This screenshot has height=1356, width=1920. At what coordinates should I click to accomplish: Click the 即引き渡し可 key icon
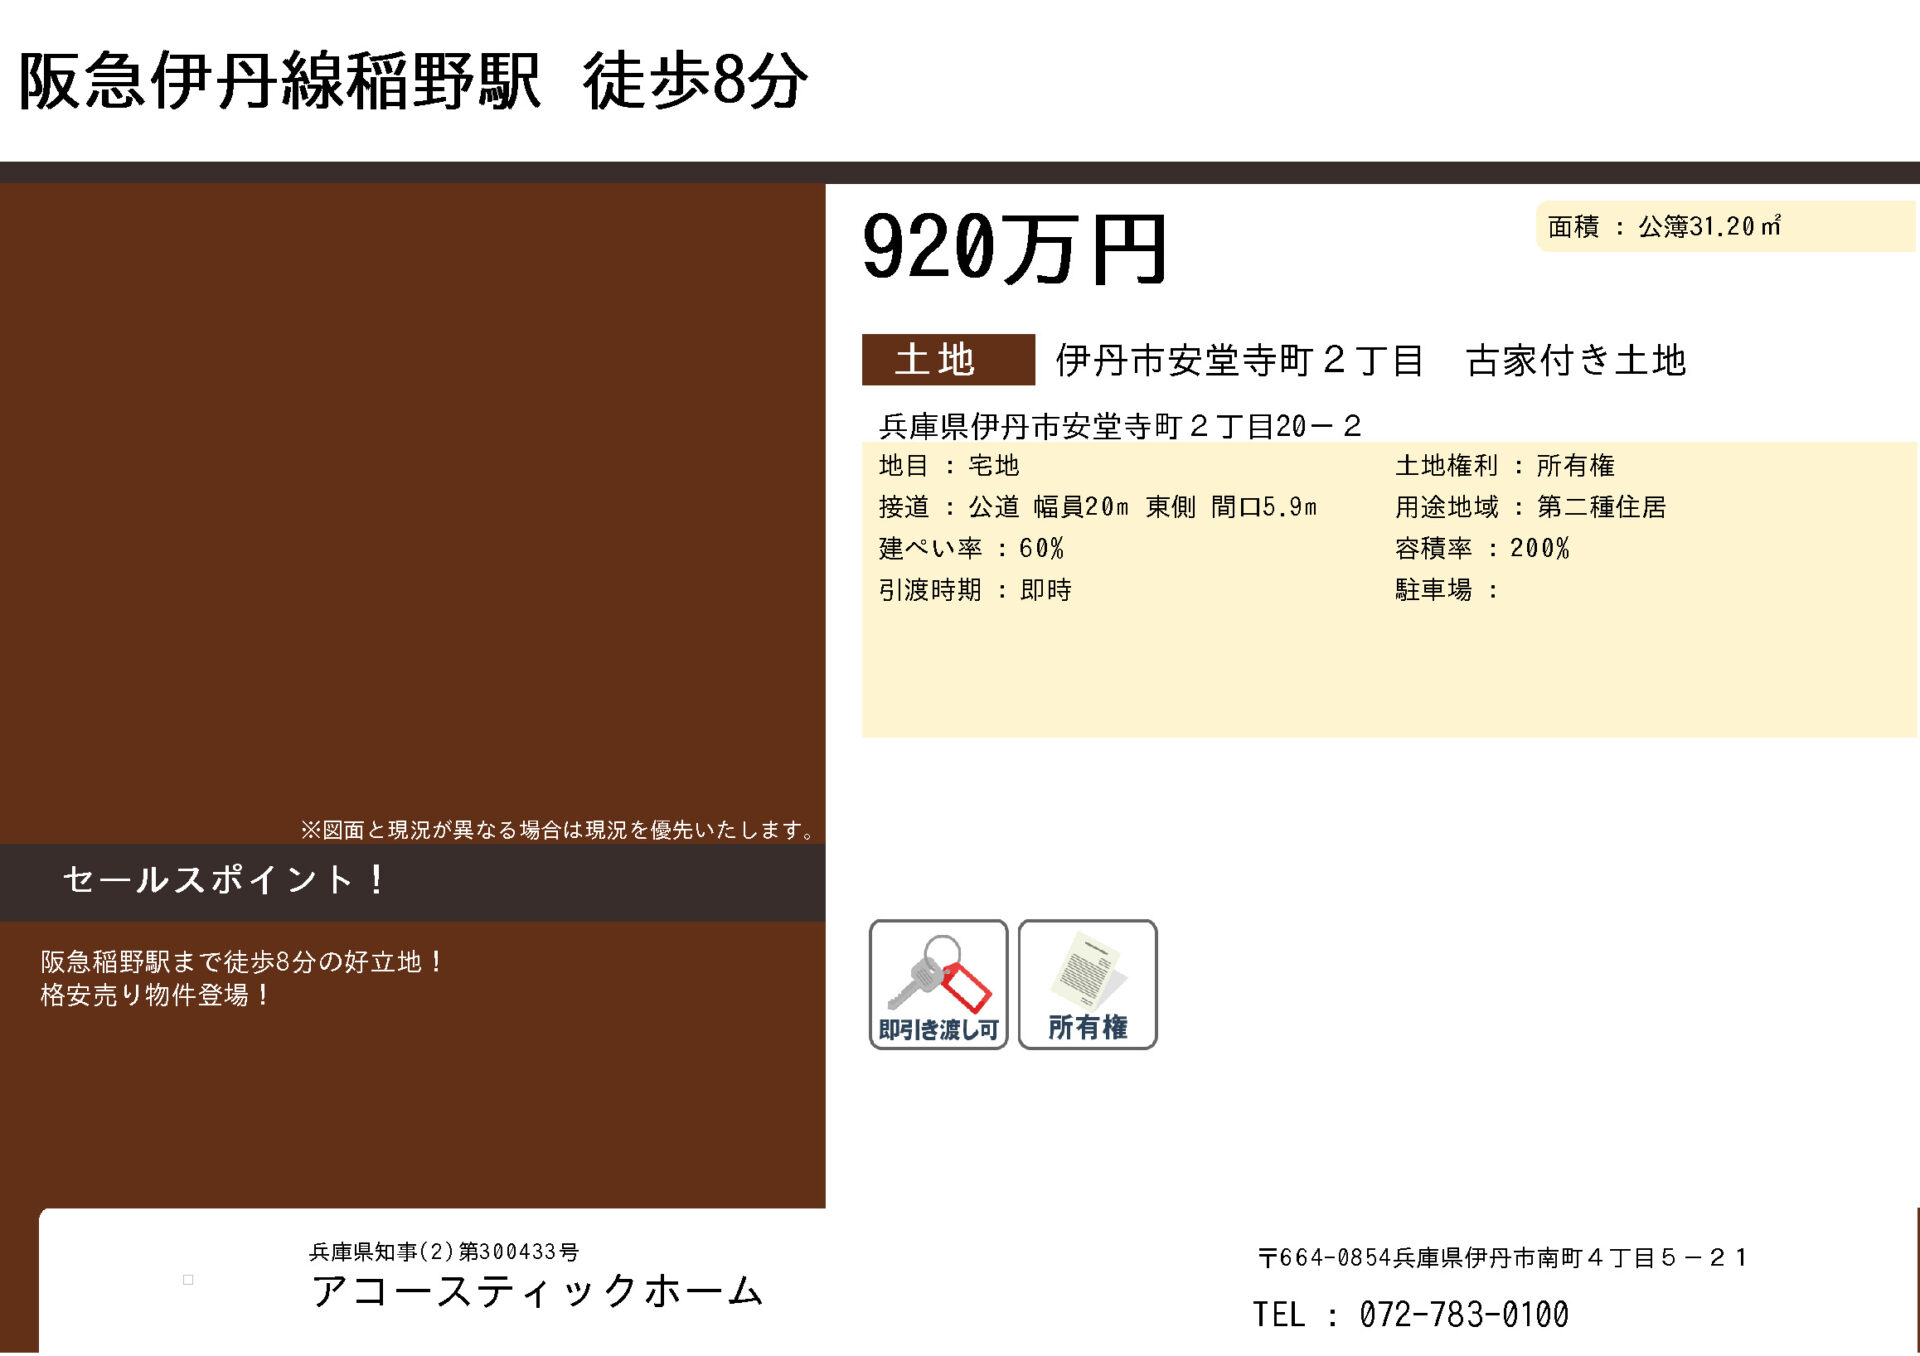938,984
